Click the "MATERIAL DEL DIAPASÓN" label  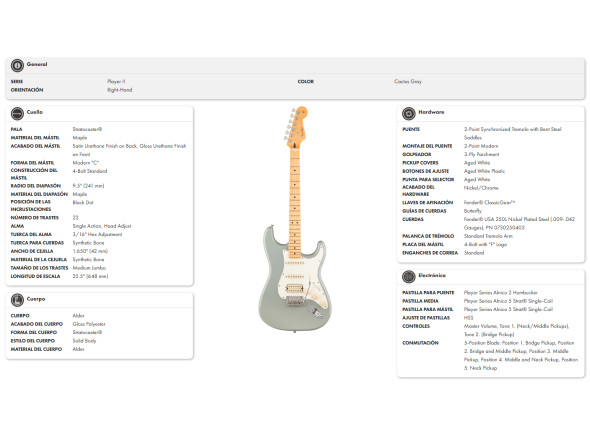pyautogui.click(x=39, y=194)
